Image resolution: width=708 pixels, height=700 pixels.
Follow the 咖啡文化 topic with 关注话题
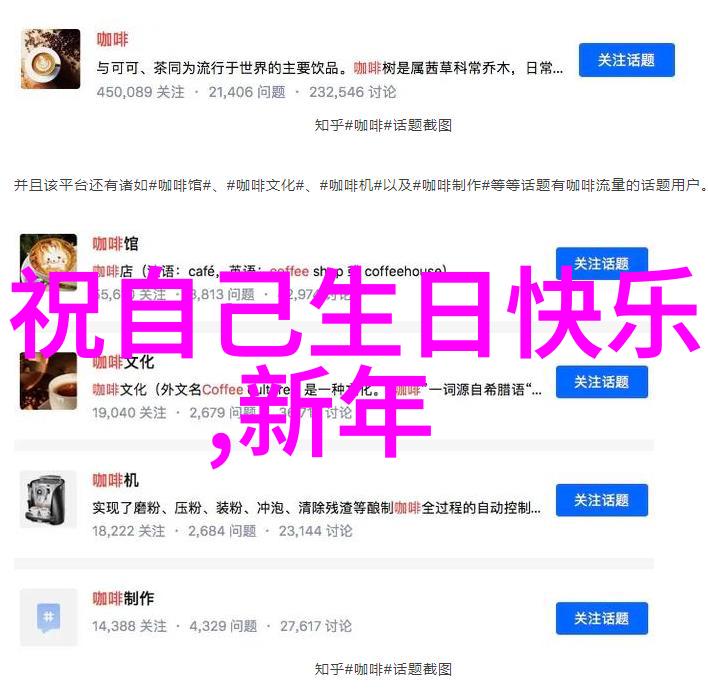[602, 382]
